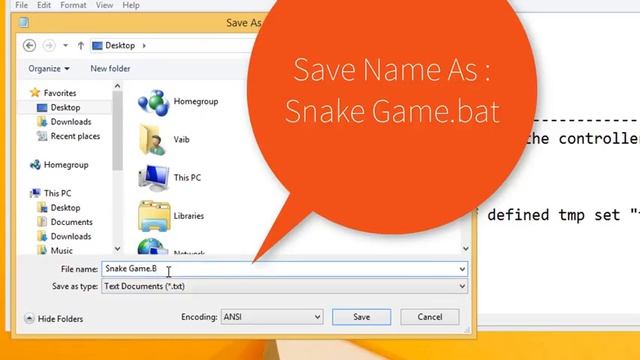Click the Homegroup sidebar icon

[x=35, y=164]
